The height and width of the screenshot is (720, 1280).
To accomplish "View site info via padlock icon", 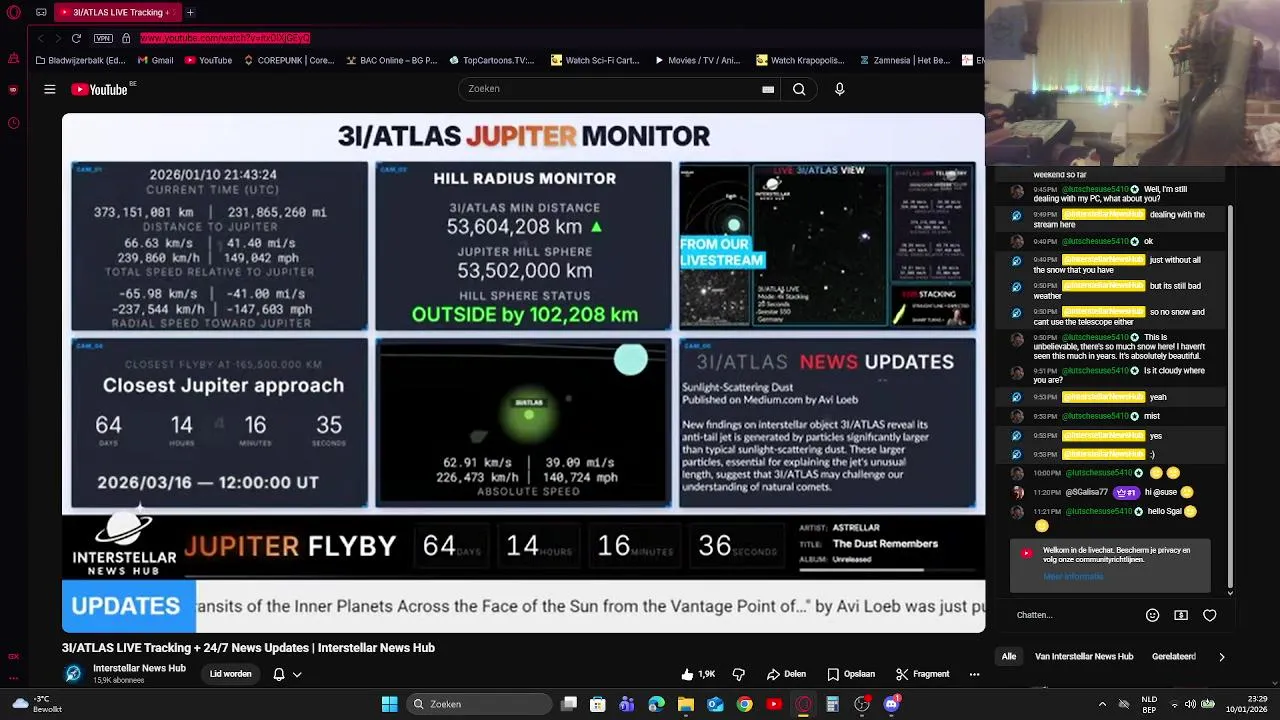I will 126,38.
